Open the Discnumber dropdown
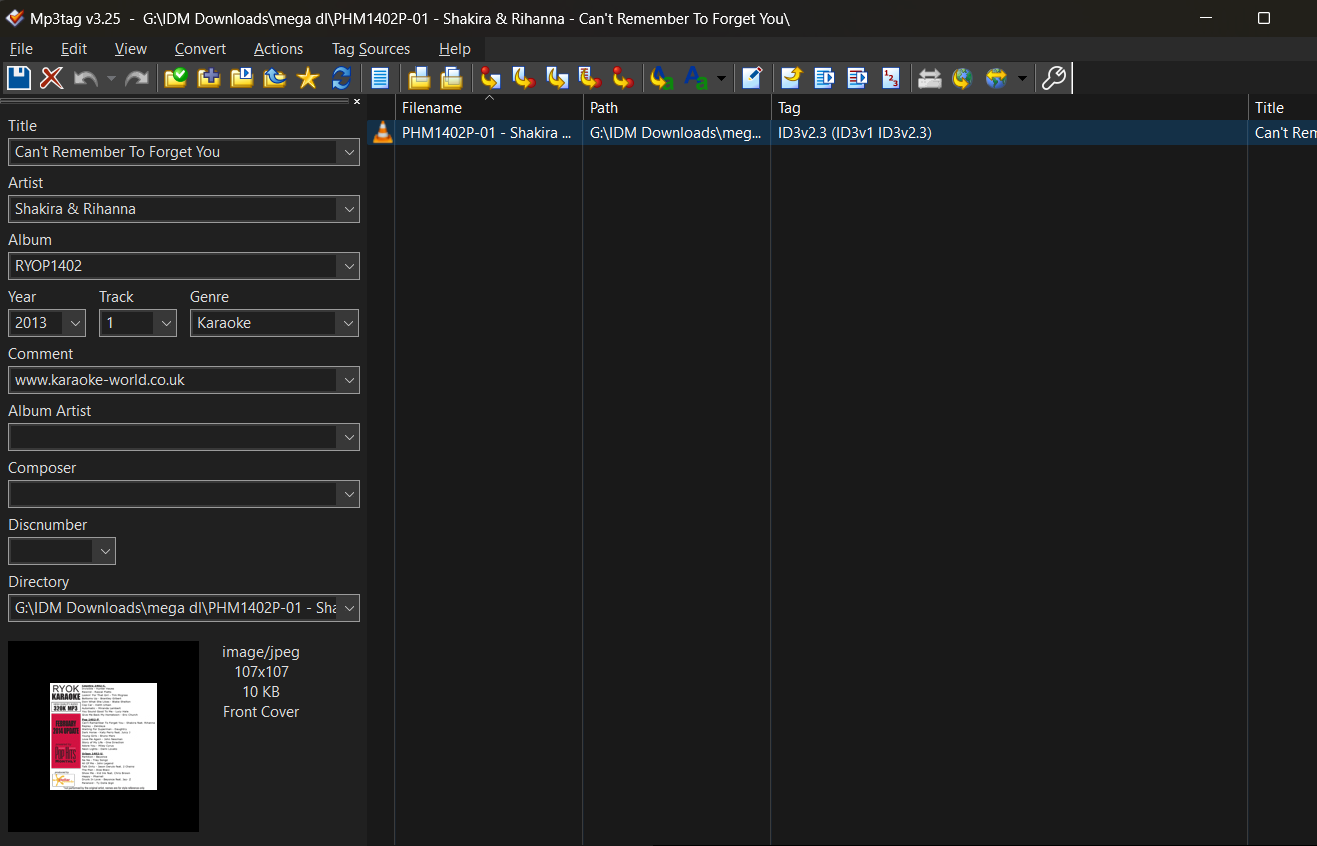 (104, 551)
